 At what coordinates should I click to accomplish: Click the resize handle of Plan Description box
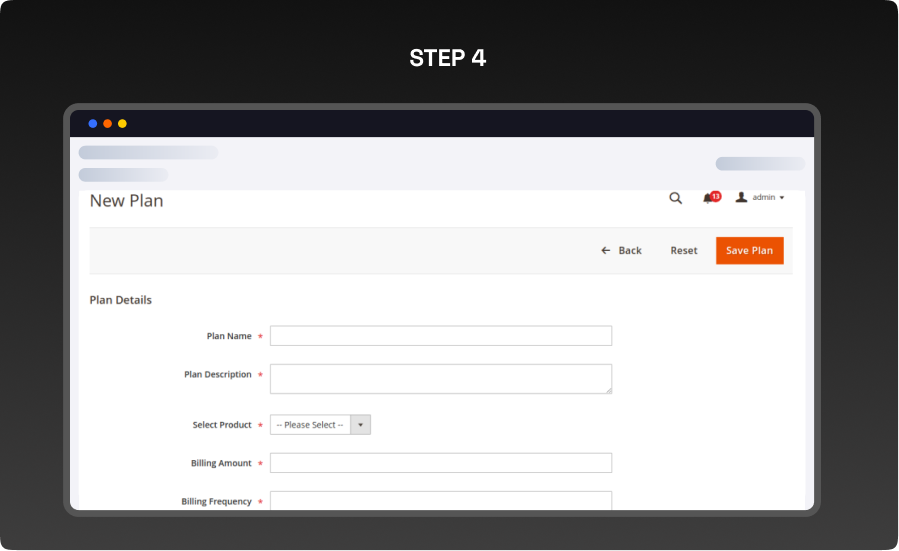point(606,388)
